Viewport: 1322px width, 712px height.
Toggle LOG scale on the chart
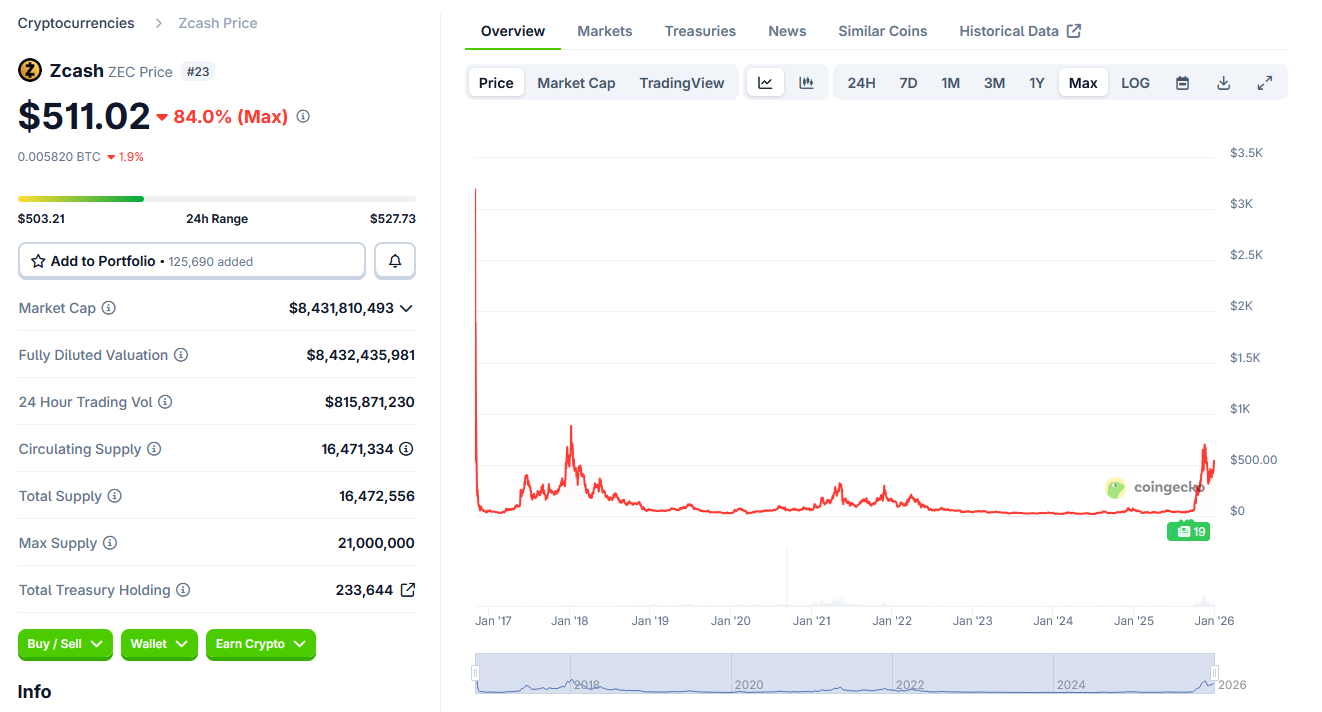tap(1135, 82)
